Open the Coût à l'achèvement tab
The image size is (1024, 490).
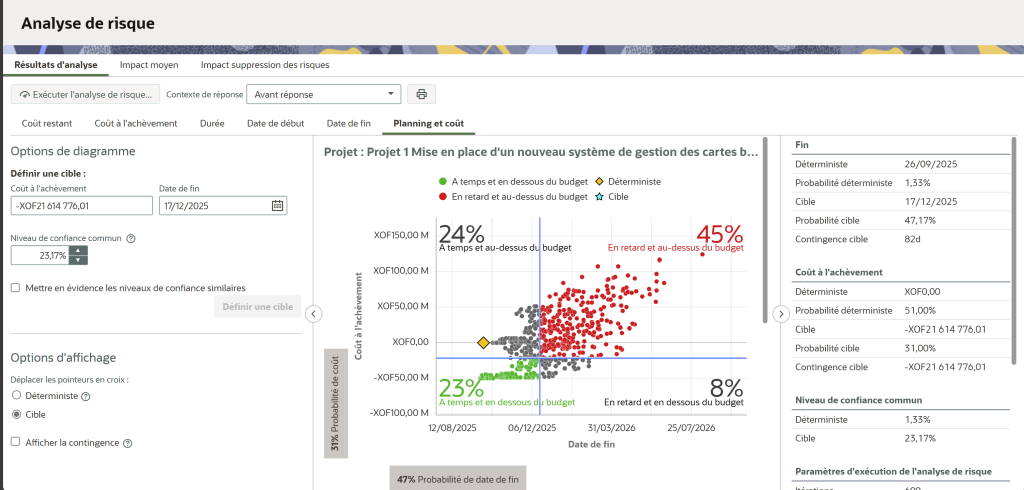coord(135,124)
